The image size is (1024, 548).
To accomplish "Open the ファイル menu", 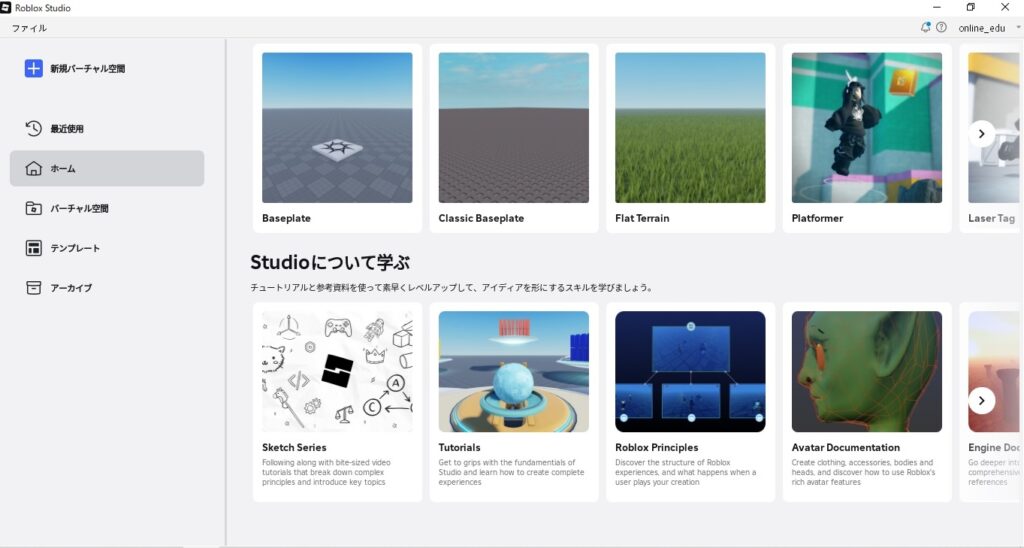I will (29, 28).
